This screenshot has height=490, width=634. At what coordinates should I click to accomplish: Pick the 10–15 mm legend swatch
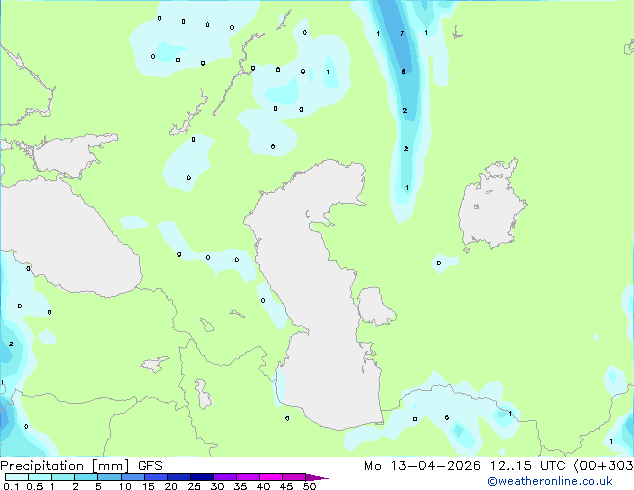[132, 477]
